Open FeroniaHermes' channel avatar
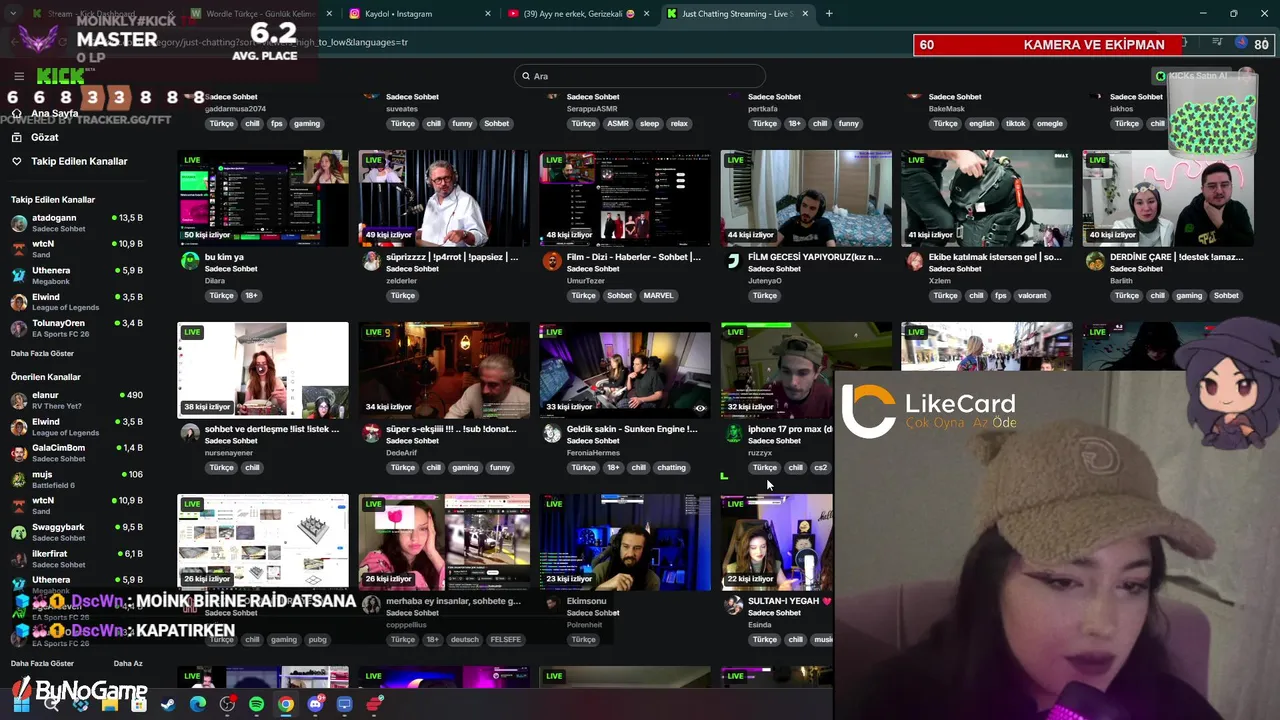The height and width of the screenshot is (720, 1280). (x=552, y=434)
